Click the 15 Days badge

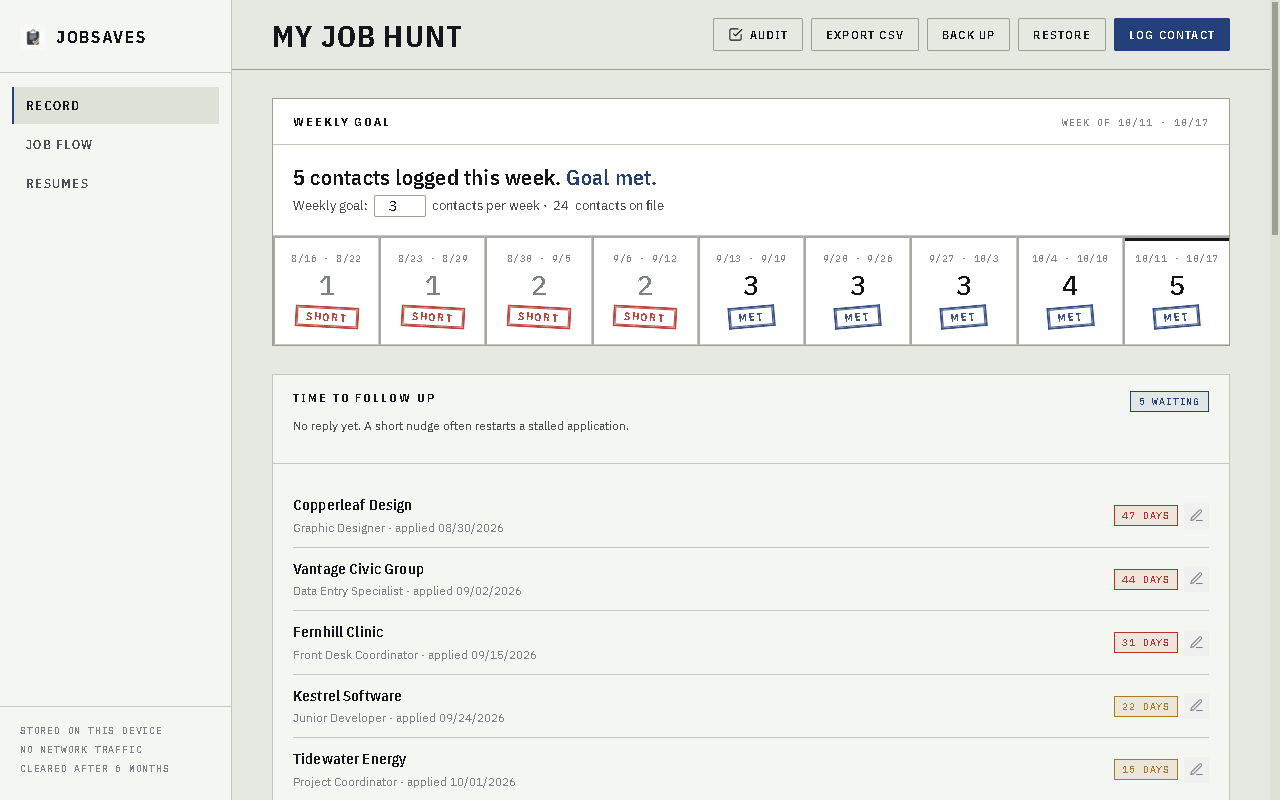tap(1146, 770)
